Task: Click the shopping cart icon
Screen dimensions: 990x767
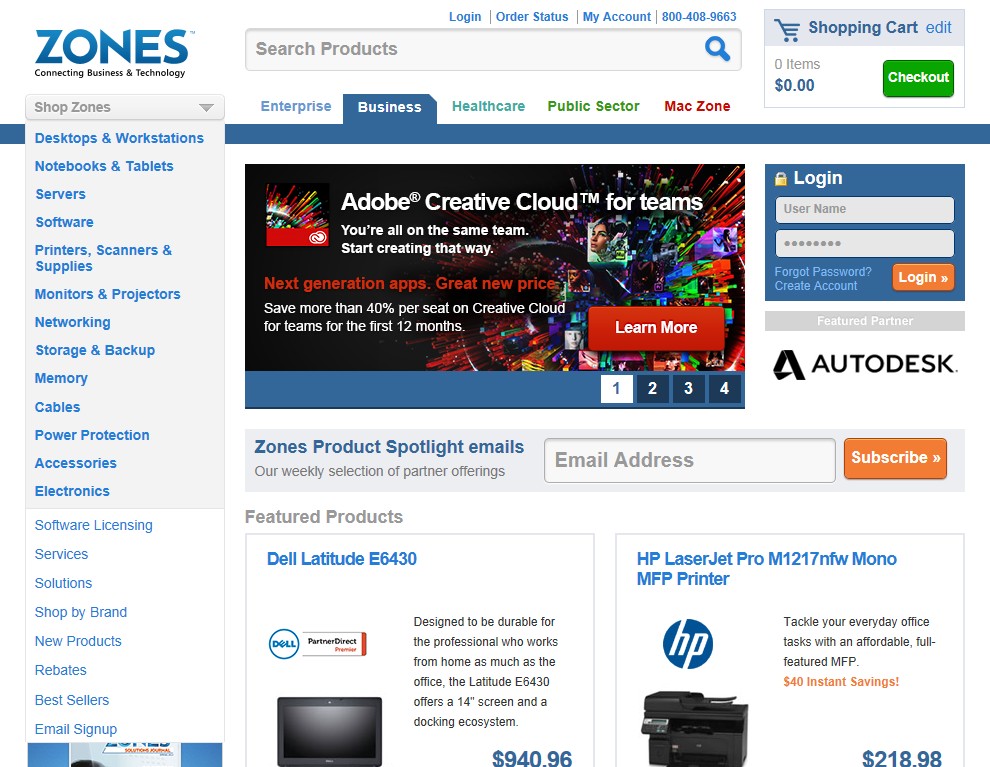Action: click(787, 30)
